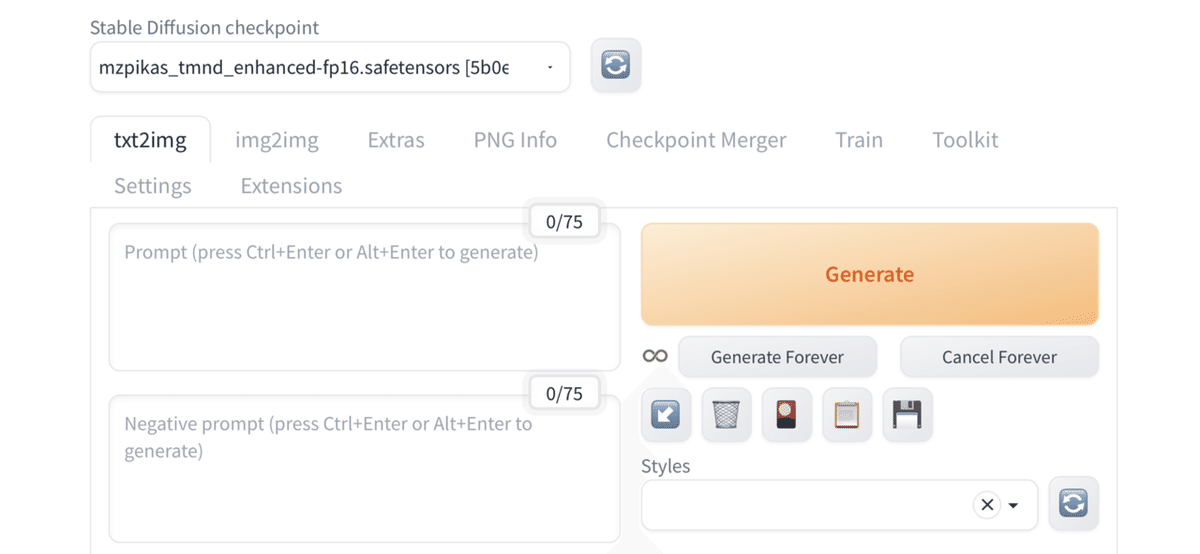
Task: Expand the Styles dropdown arrow
Action: [1013, 505]
